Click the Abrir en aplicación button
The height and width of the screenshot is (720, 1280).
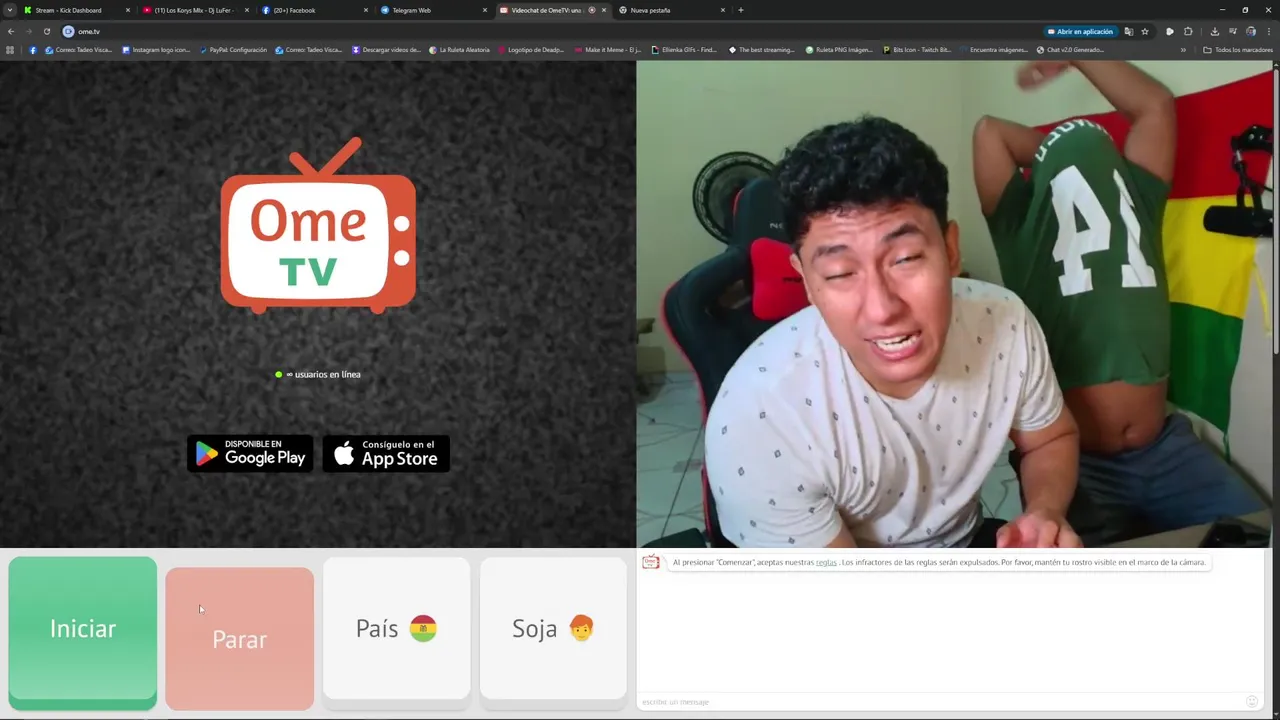tap(1079, 31)
